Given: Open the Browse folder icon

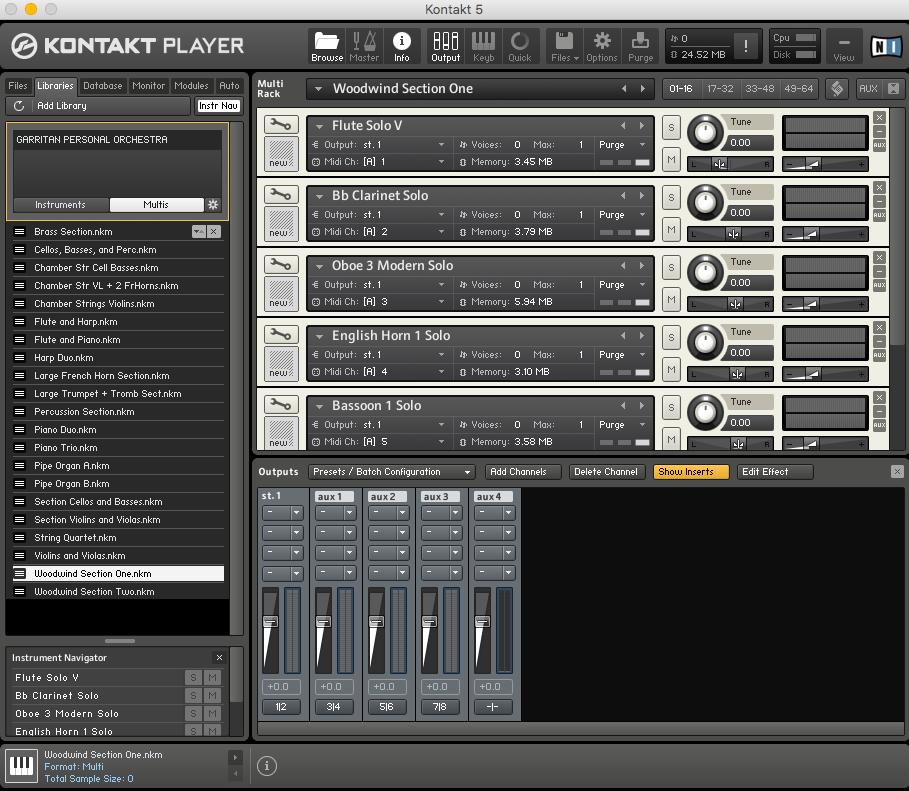Looking at the screenshot, I should (x=327, y=46).
